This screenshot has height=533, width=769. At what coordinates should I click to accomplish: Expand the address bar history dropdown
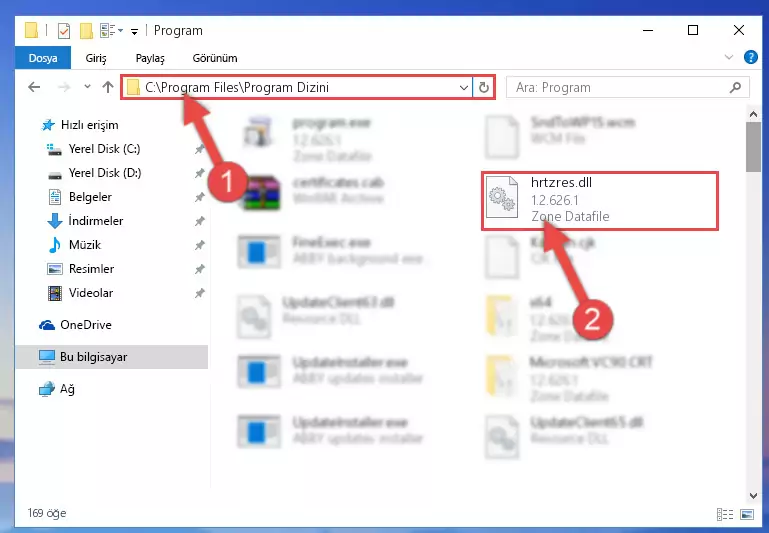click(463, 88)
